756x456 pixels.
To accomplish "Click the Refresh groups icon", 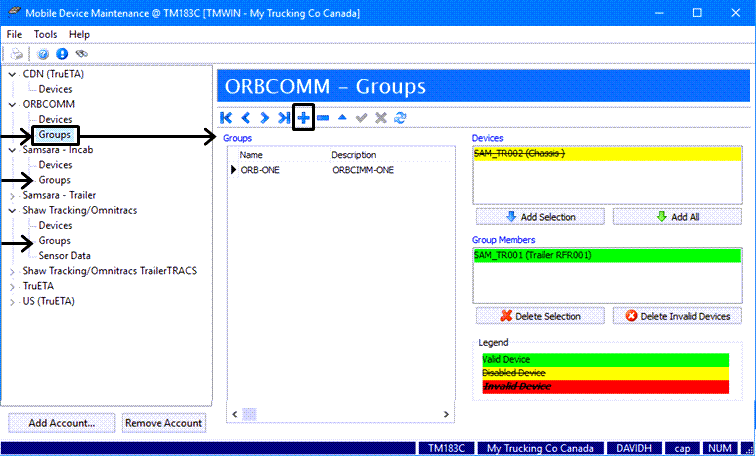I will tap(400, 118).
